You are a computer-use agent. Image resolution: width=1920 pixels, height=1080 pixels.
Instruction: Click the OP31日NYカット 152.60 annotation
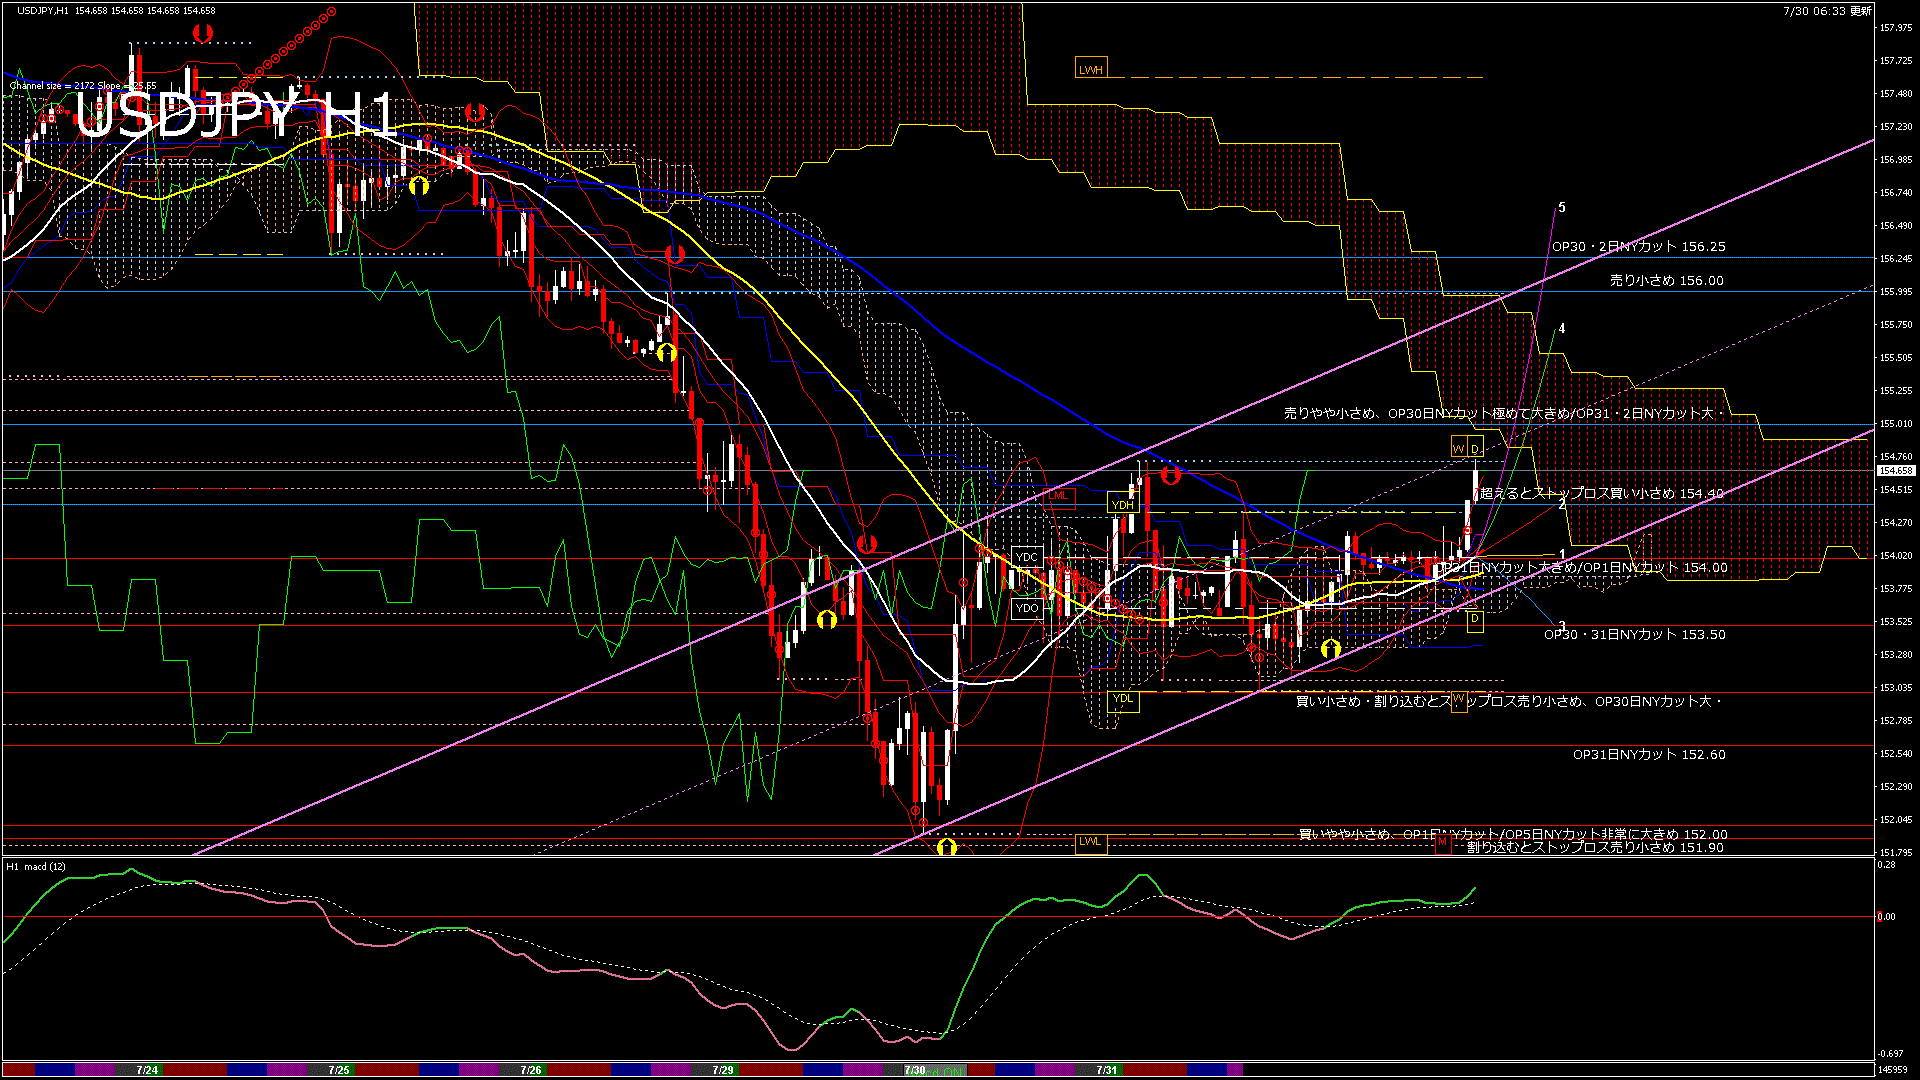(1648, 755)
